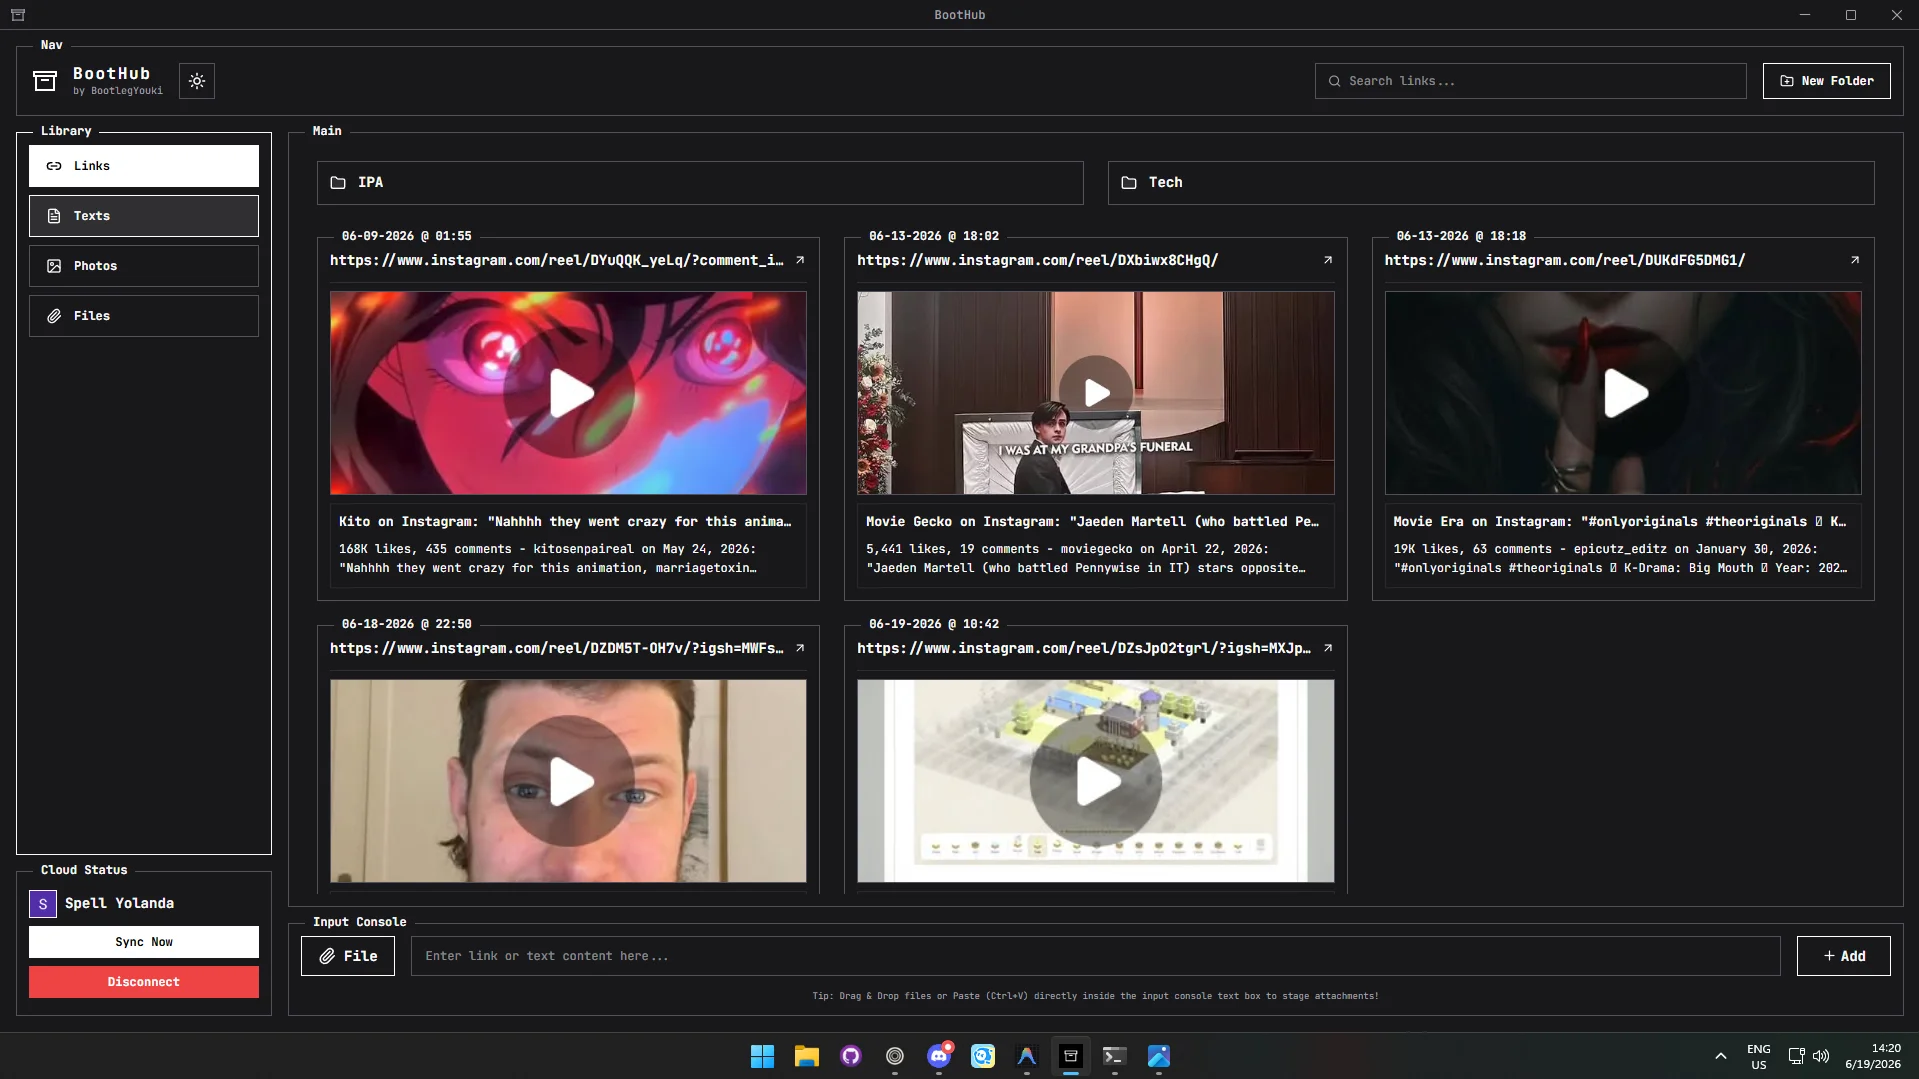Focus the link or text content input
Image resolution: width=1919 pixels, height=1079 pixels.
click(x=1096, y=956)
